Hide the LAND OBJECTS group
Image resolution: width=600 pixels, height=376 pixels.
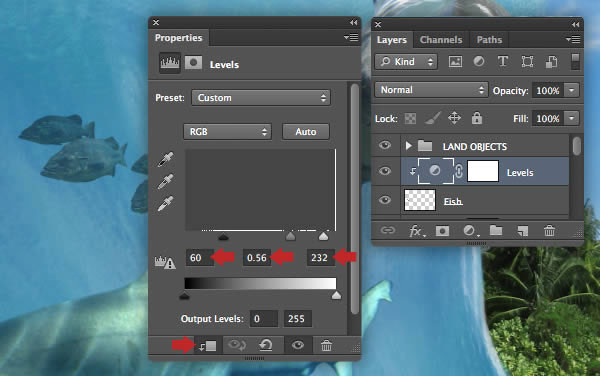pyautogui.click(x=385, y=145)
